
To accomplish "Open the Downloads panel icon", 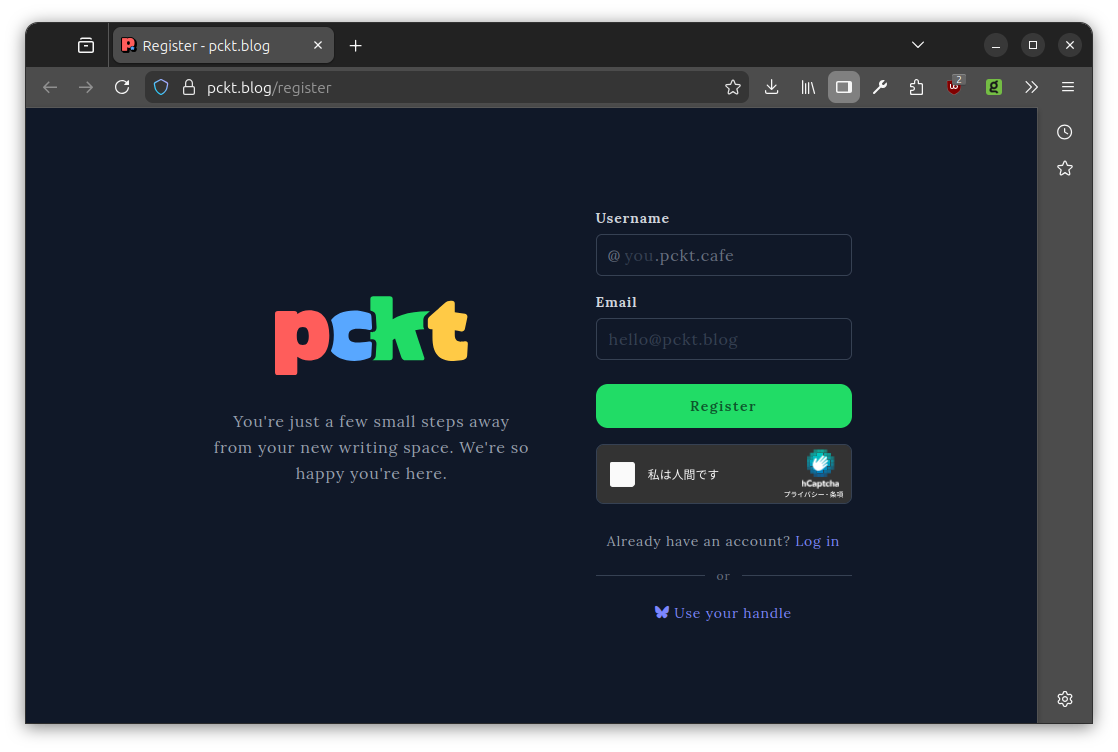I will pos(771,87).
